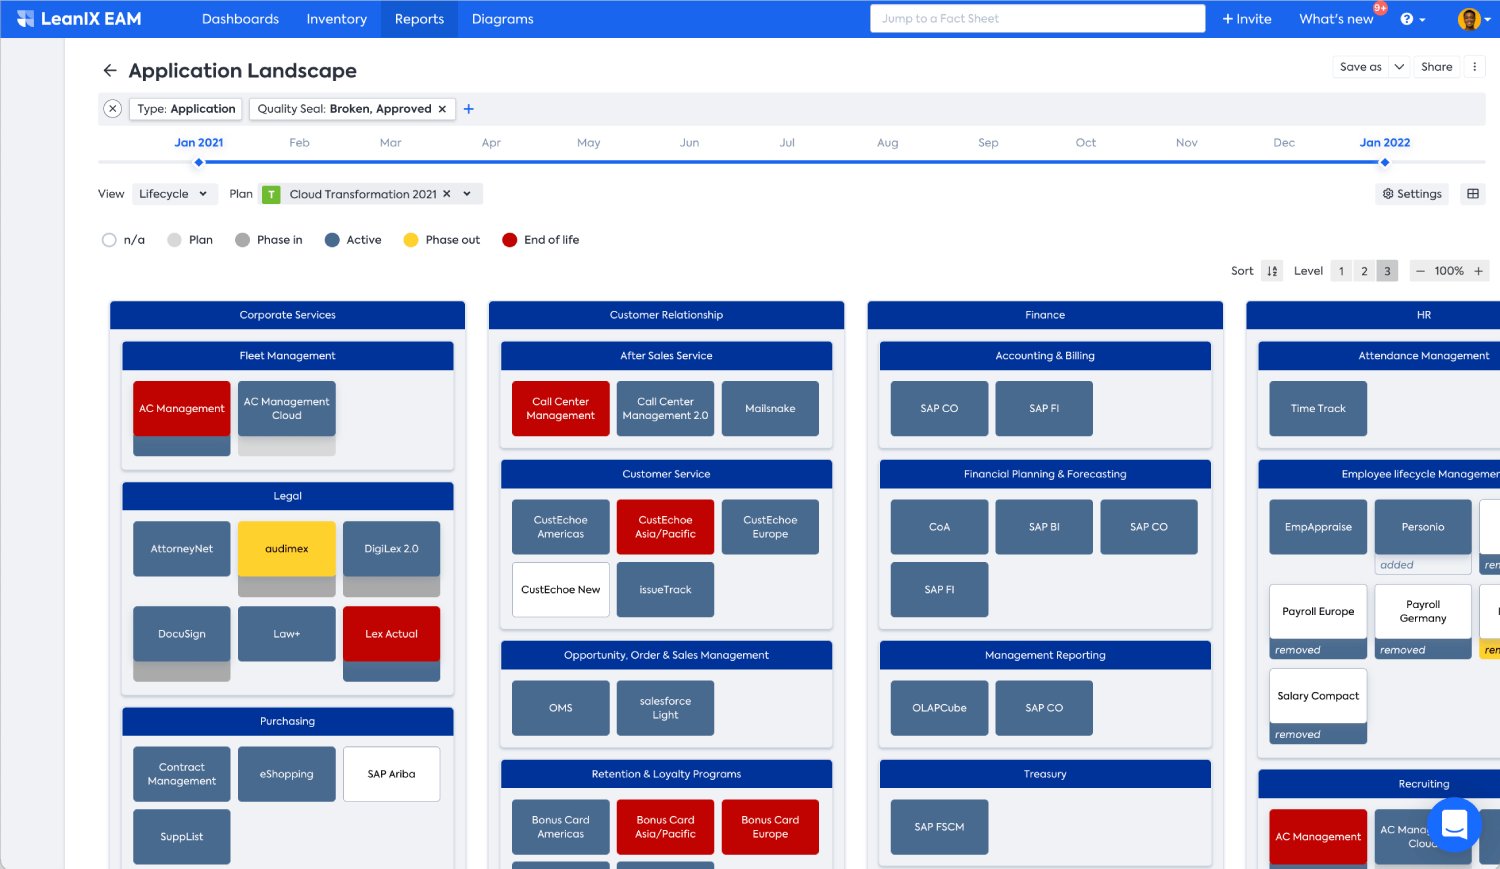The width and height of the screenshot is (1500, 869).
Task: Set hierarchy Level to 3
Action: [1387, 271]
